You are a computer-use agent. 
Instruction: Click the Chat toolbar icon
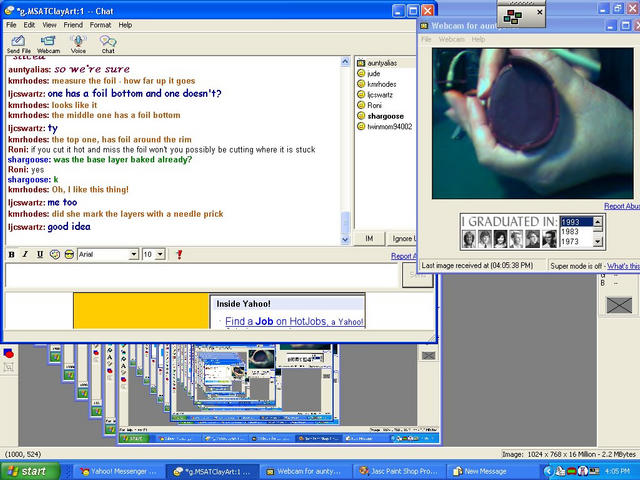coord(108,44)
